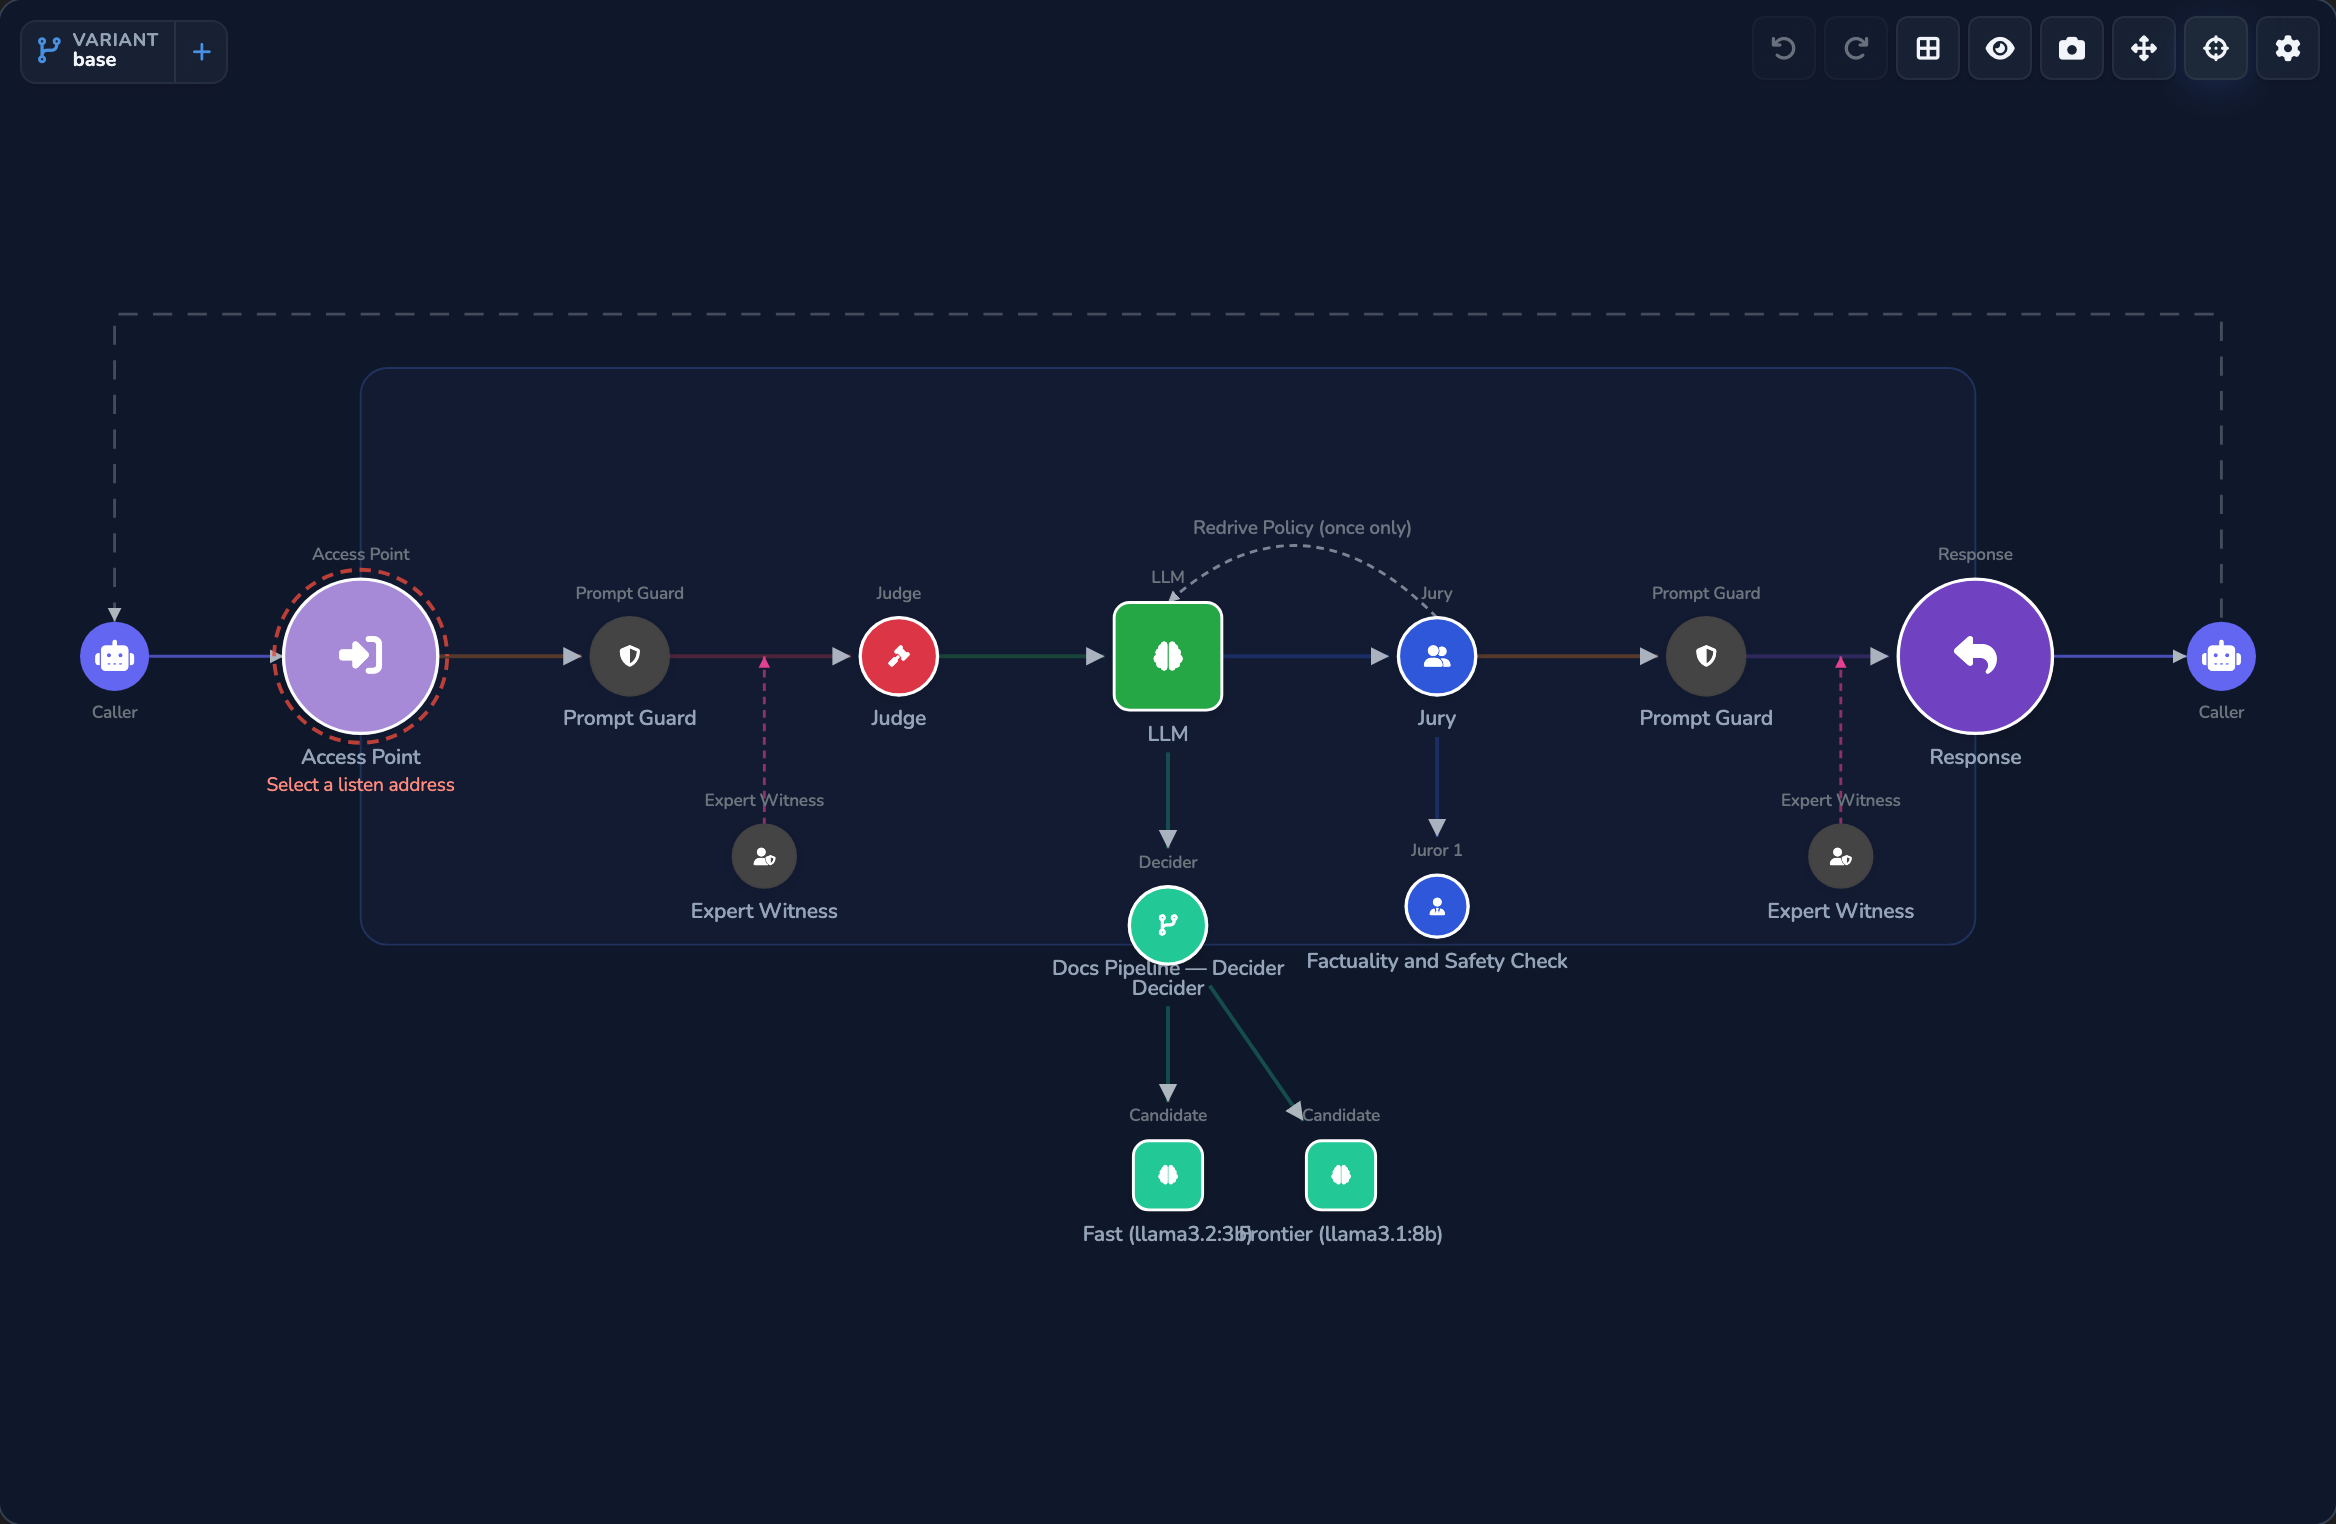2336x1524 pixels.
Task: Select the Judge gavel node
Action: tap(898, 656)
